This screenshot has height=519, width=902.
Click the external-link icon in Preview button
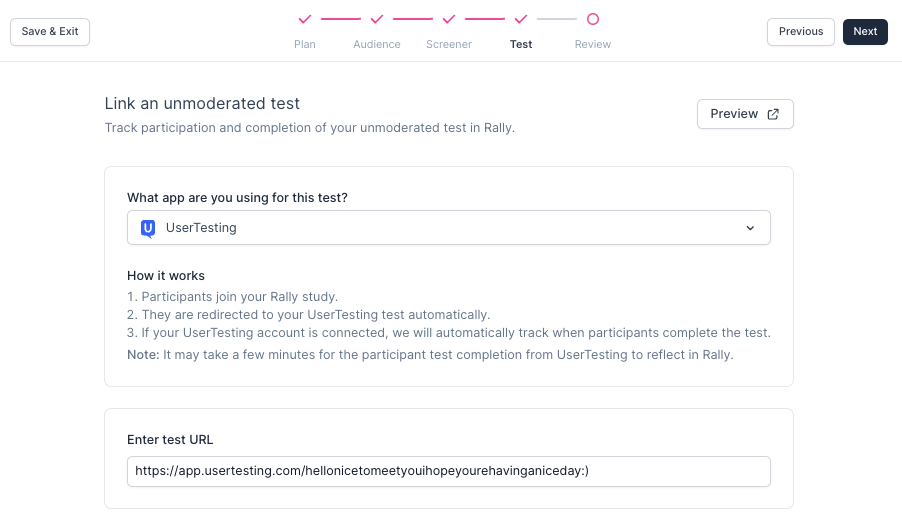point(773,114)
